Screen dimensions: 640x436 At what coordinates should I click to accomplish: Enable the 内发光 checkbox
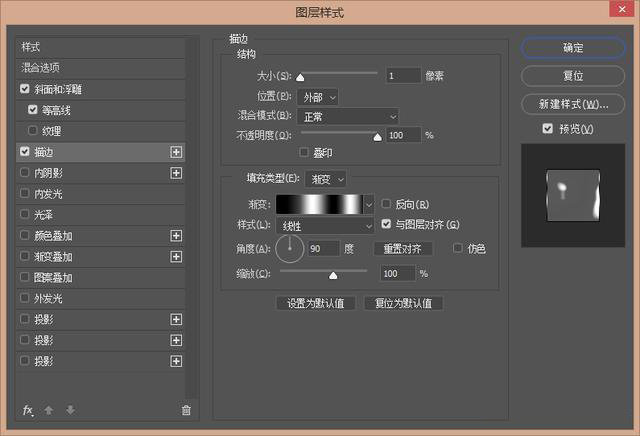click(24, 193)
